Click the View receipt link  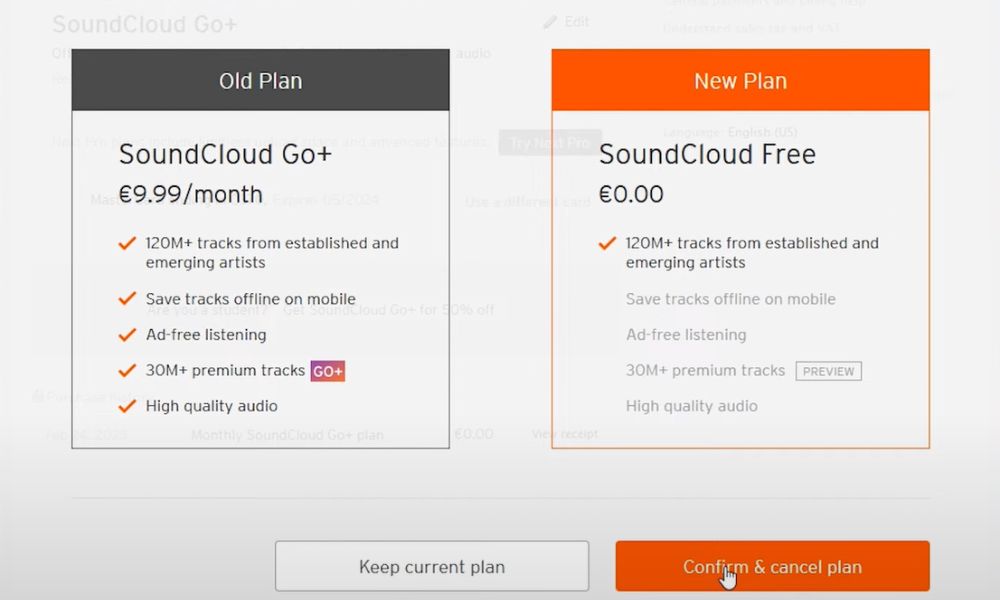point(566,434)
